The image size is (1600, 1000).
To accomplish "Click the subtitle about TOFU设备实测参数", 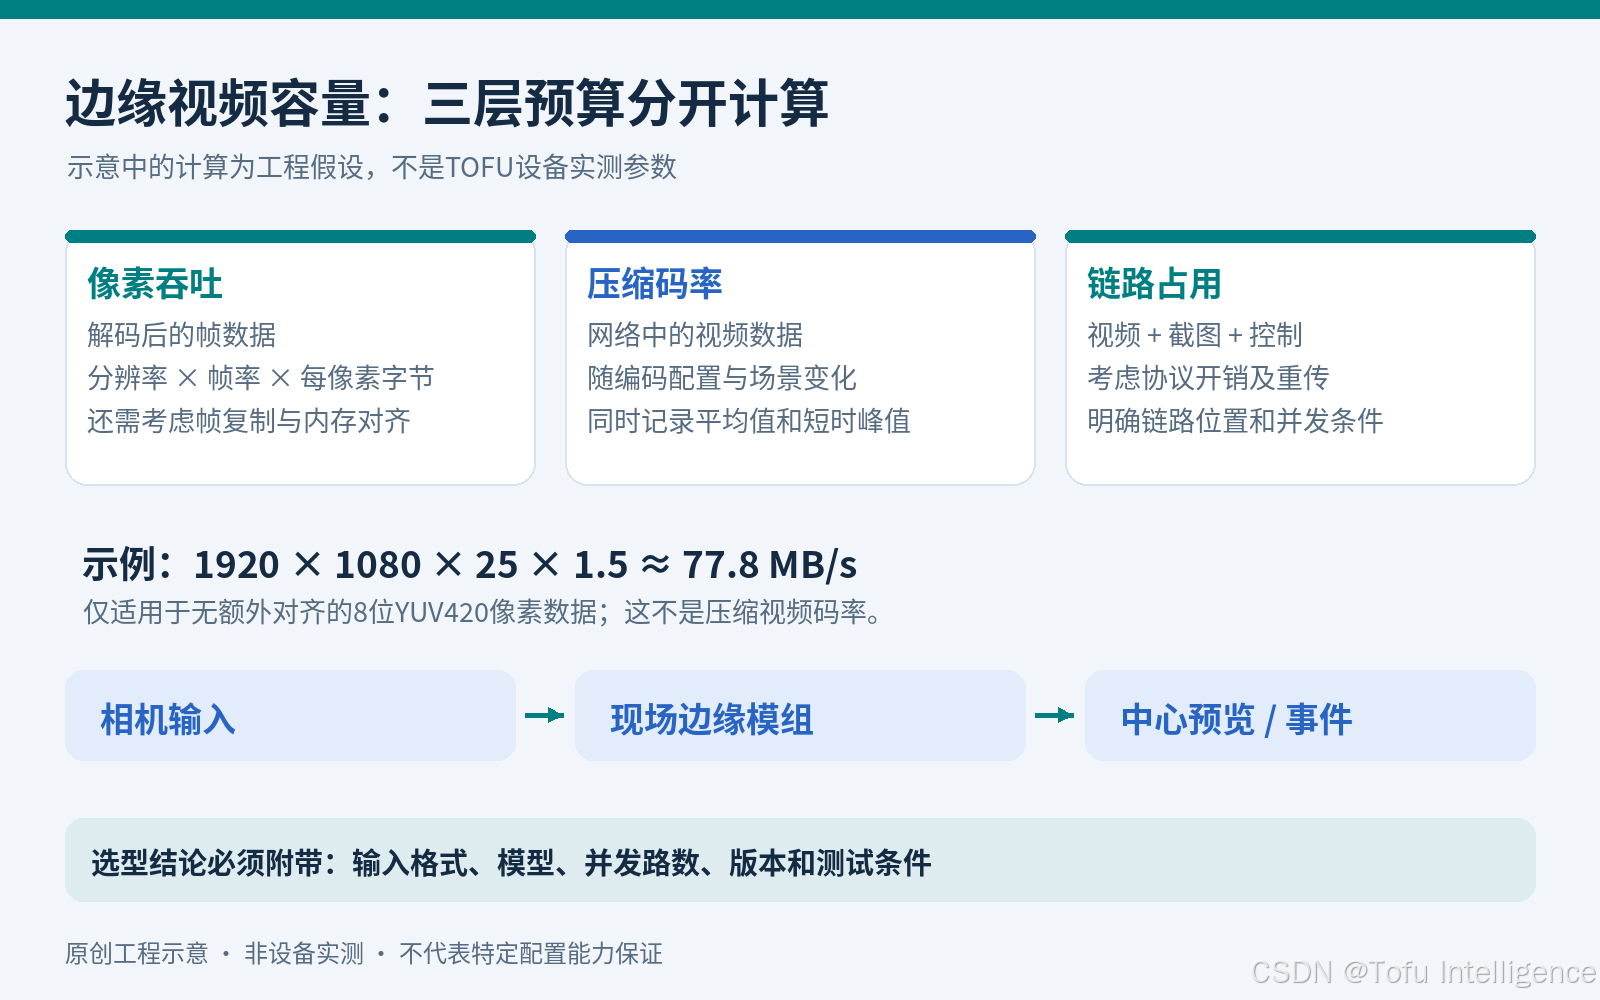I will point(372,167).
